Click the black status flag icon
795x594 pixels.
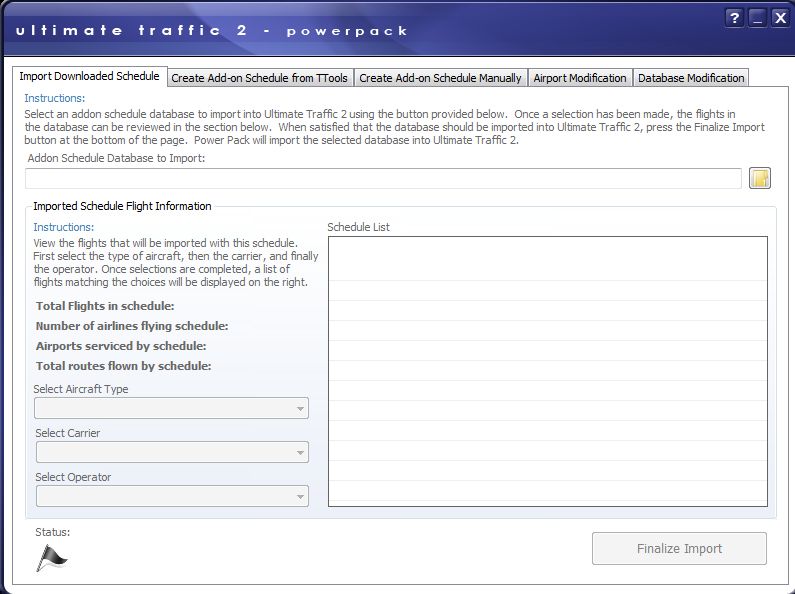pyautogui.click(x=51, y=558)
